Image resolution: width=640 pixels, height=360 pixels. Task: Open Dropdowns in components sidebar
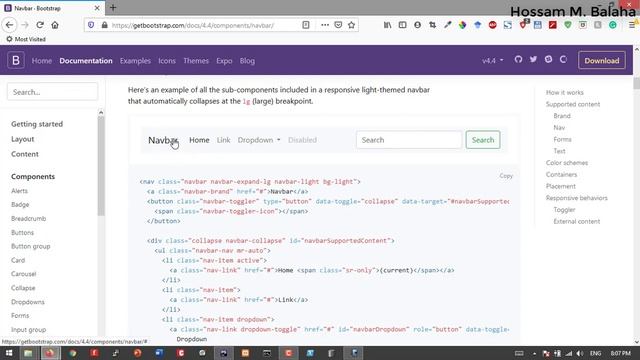(x=28, y=302)
